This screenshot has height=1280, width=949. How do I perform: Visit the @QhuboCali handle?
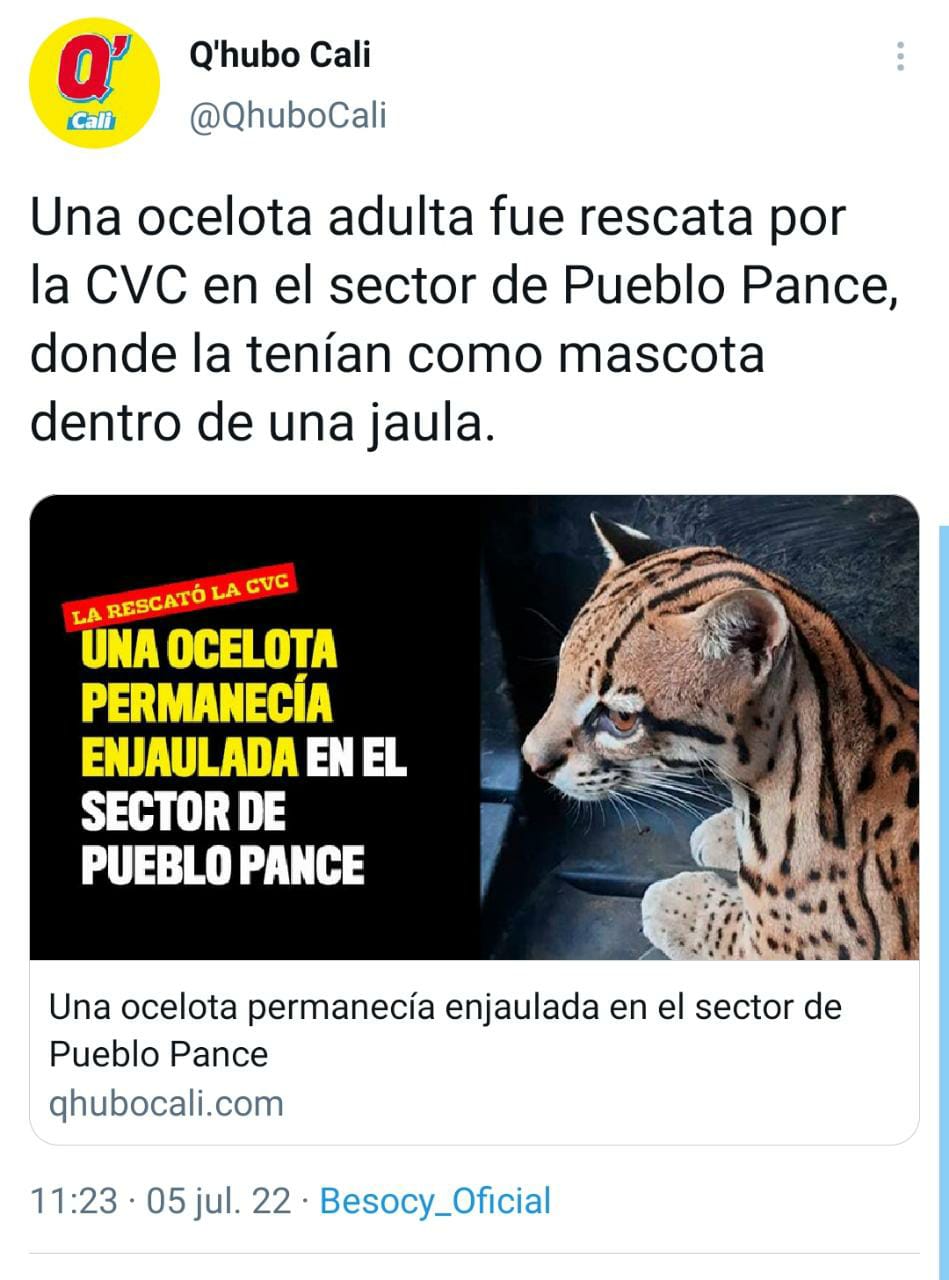(288, 116)
